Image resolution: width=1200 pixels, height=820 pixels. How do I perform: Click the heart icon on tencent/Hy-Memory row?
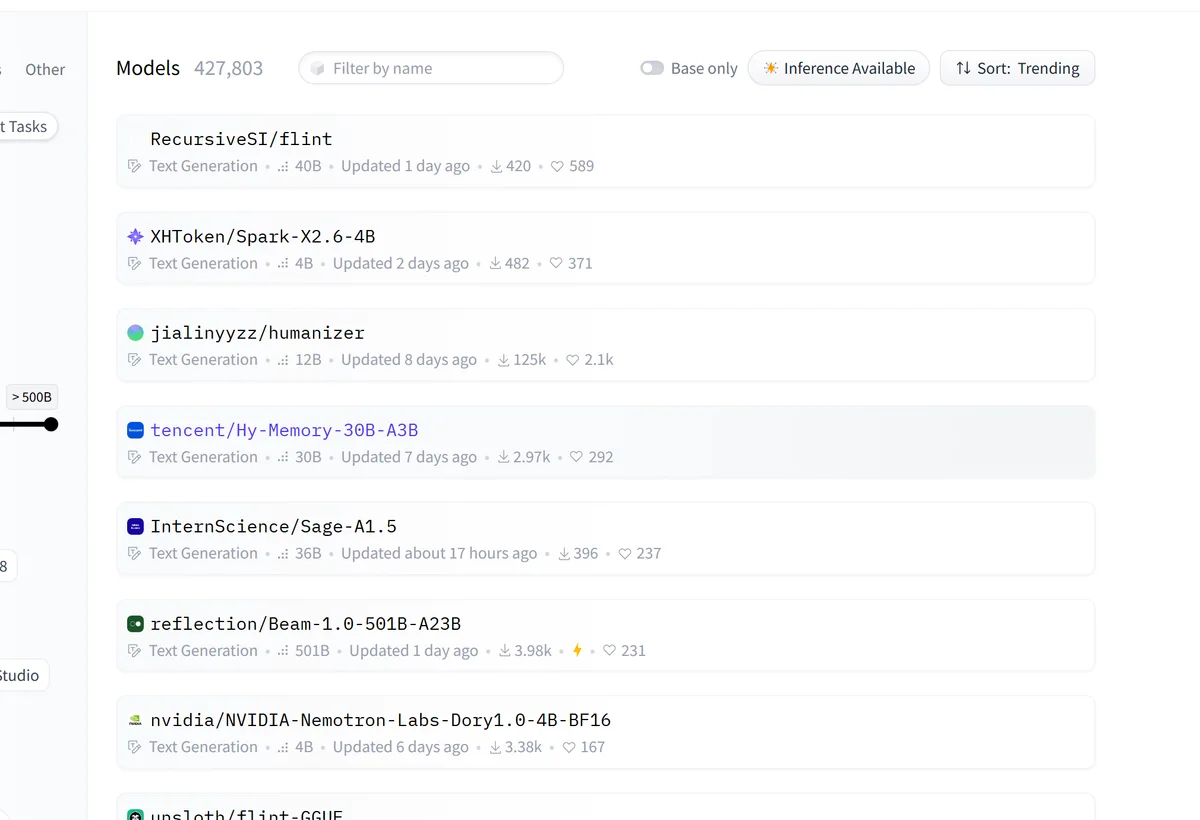577,457
